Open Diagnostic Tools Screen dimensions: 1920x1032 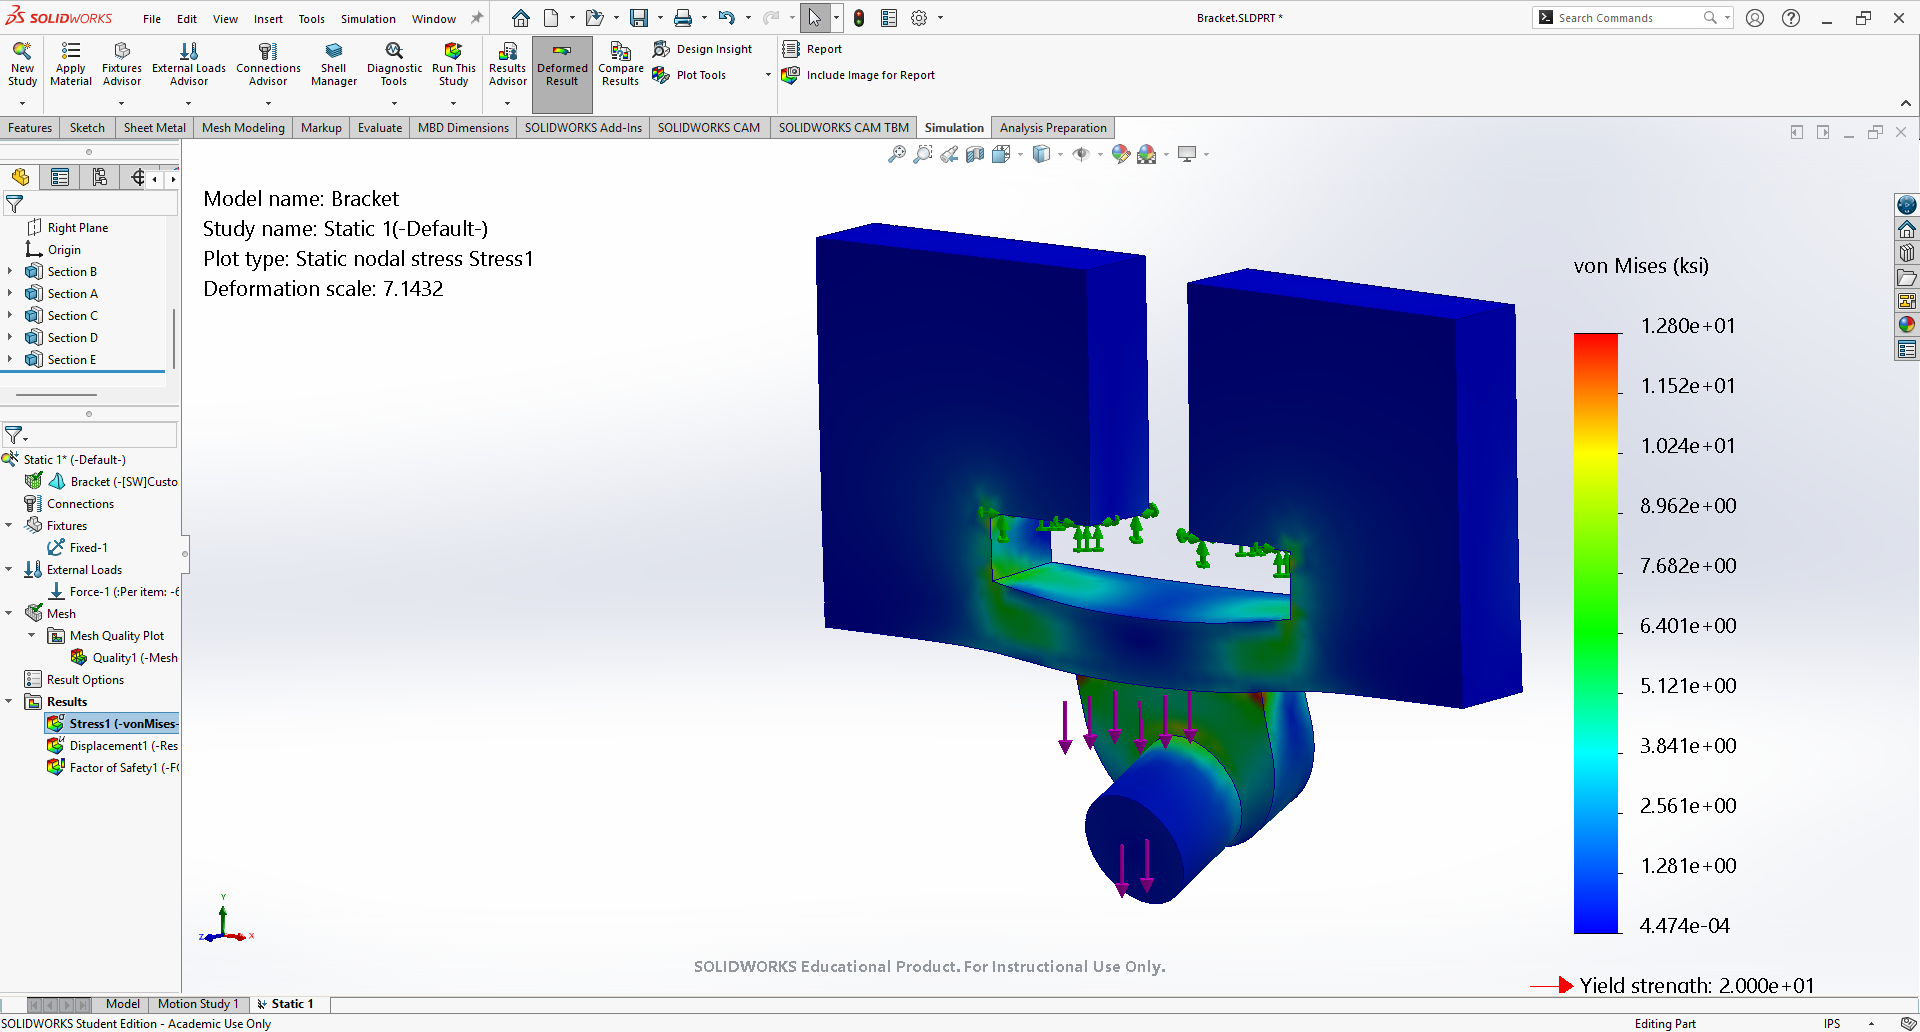(x=394, y=65)
